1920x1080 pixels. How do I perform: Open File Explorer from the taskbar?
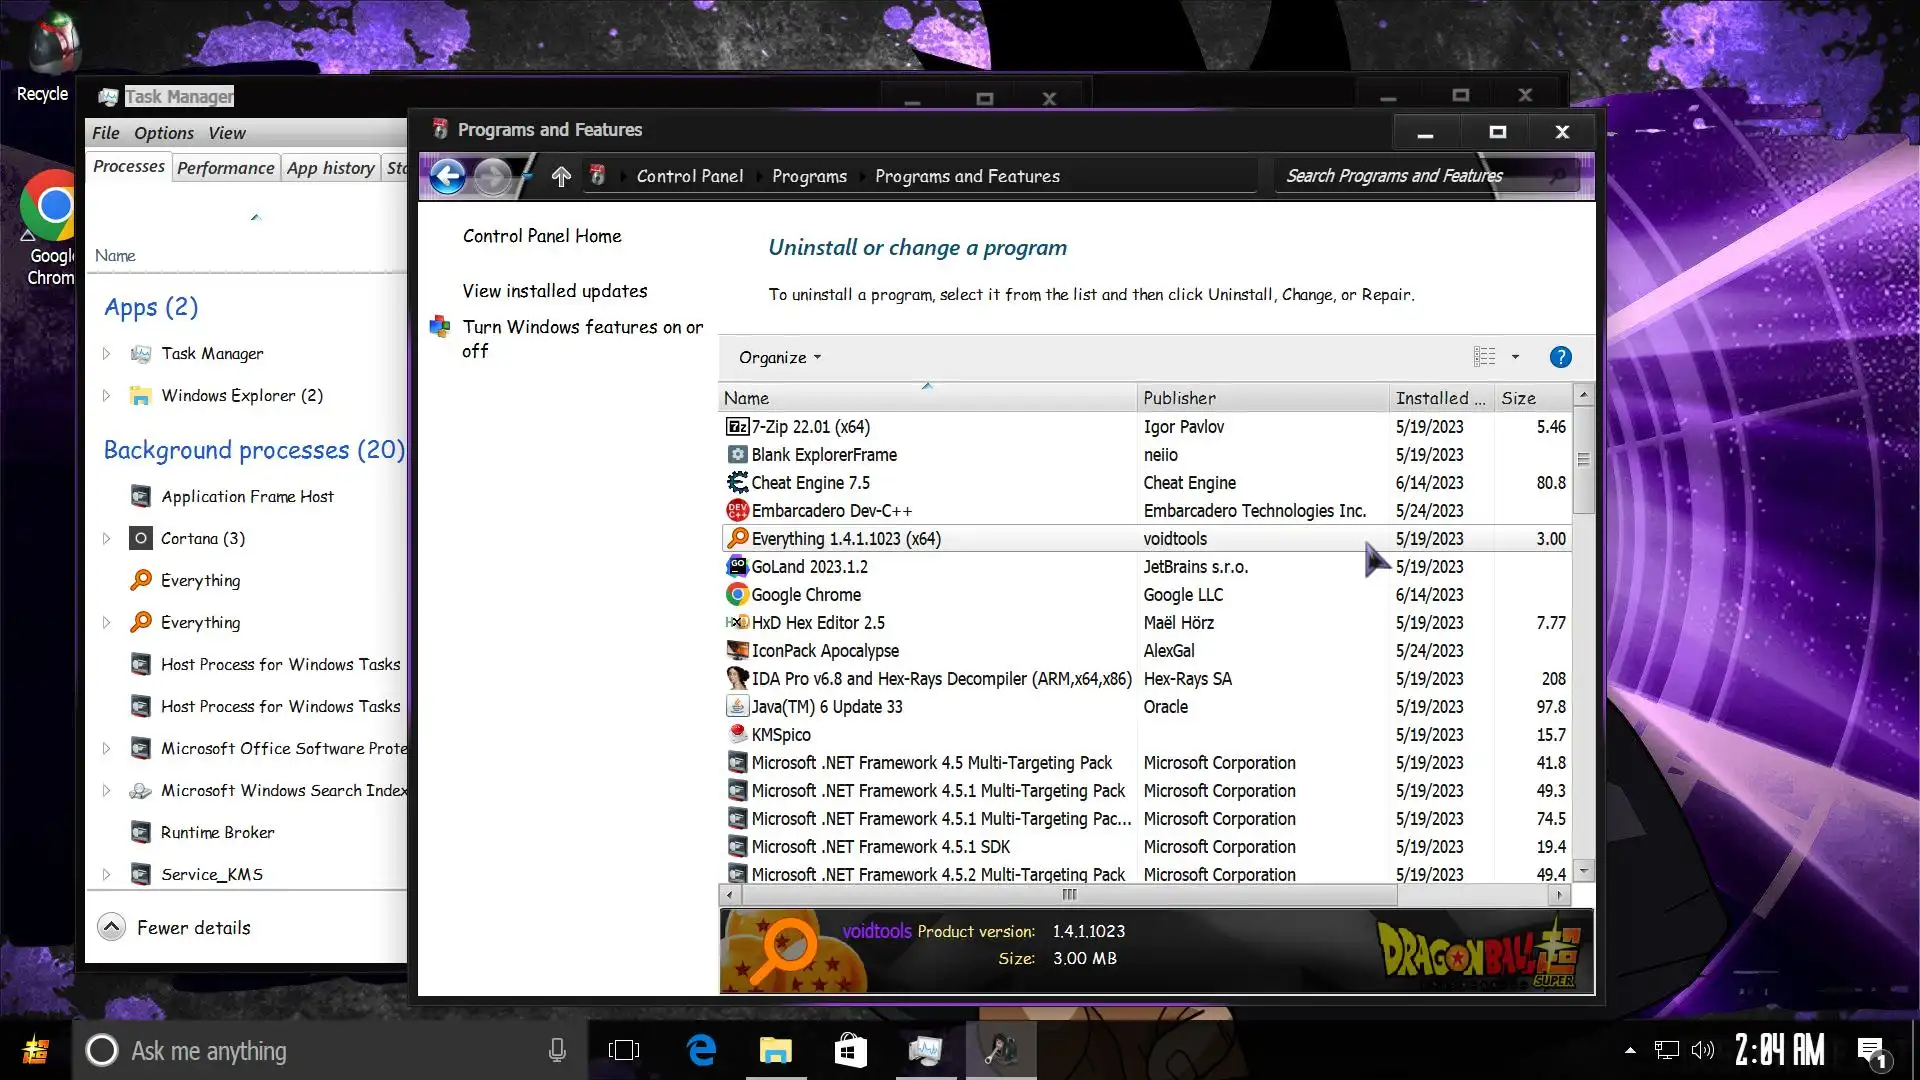coord(775,1050)
